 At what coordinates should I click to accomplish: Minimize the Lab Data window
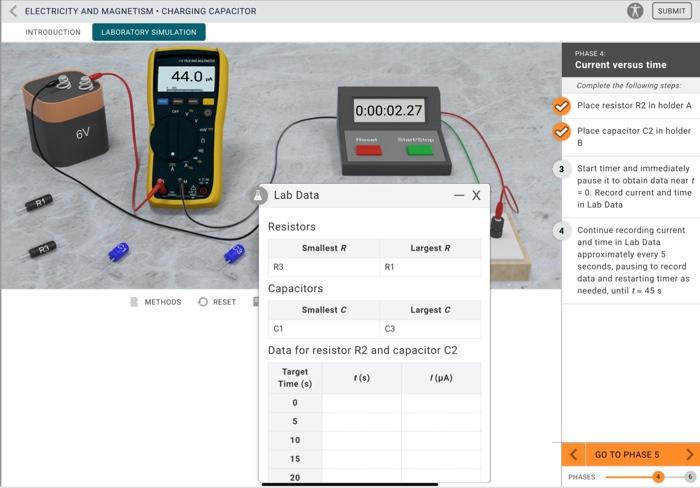coord(458,195)
